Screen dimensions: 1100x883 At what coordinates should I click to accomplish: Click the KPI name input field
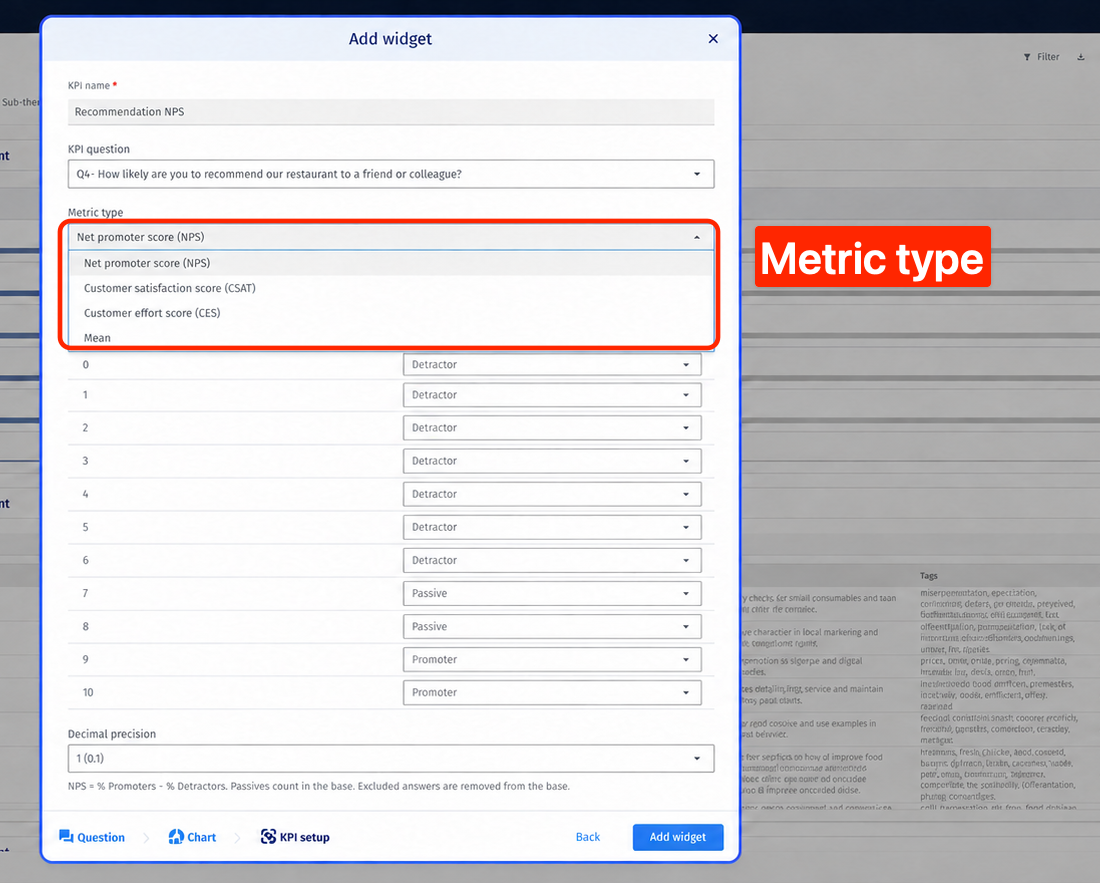point(391,112)
